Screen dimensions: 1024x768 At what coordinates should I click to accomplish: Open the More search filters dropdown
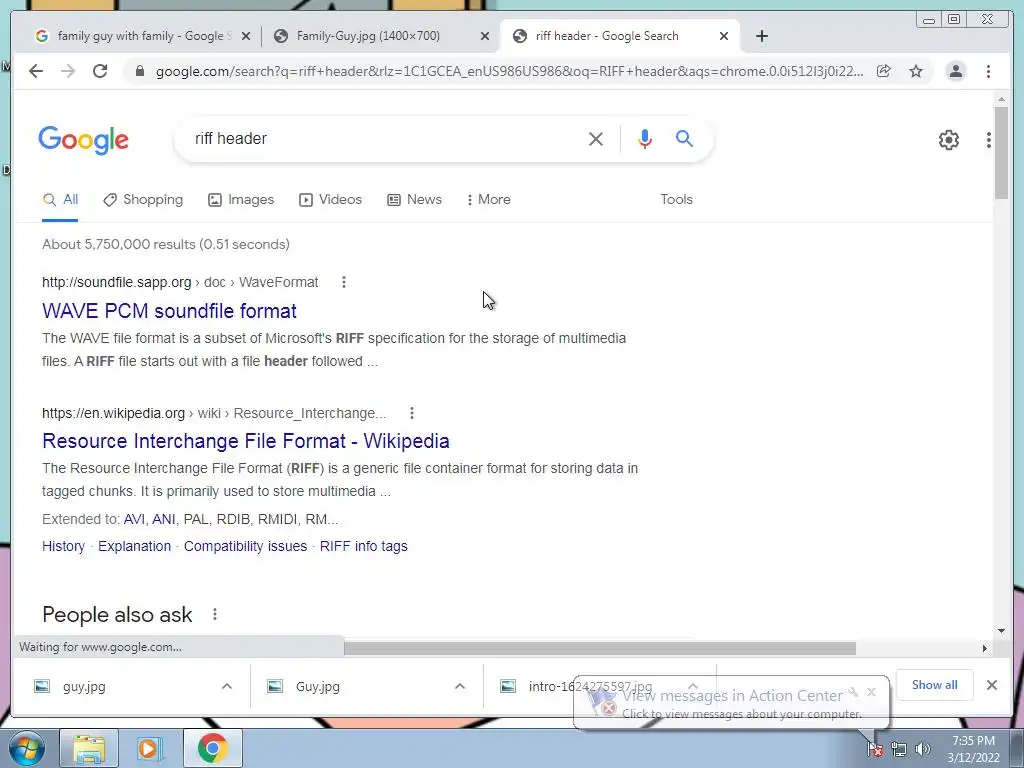488,200
